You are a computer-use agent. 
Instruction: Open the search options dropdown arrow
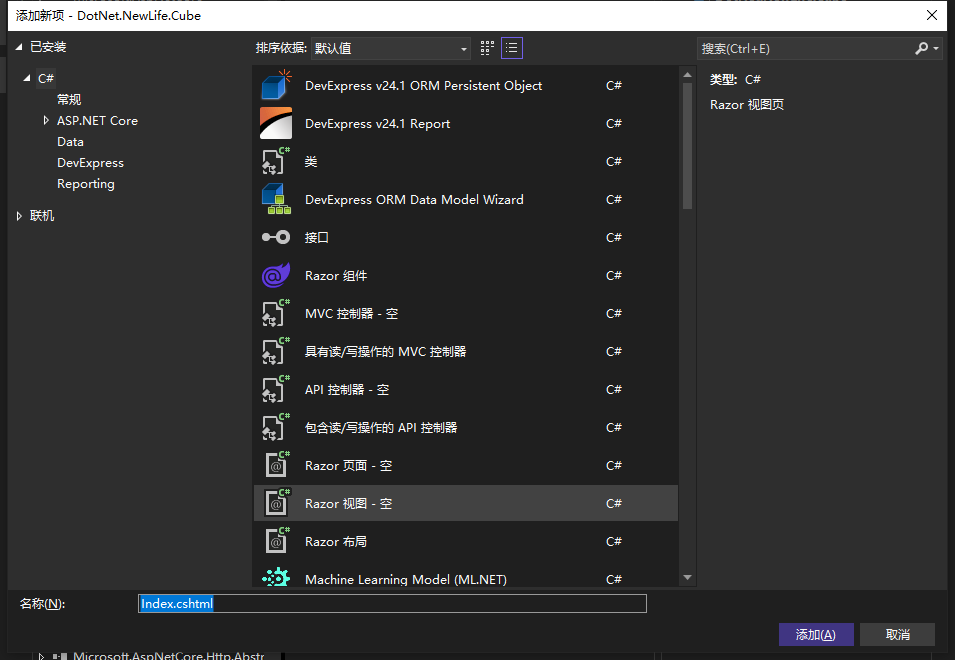(x=936, y=48)
